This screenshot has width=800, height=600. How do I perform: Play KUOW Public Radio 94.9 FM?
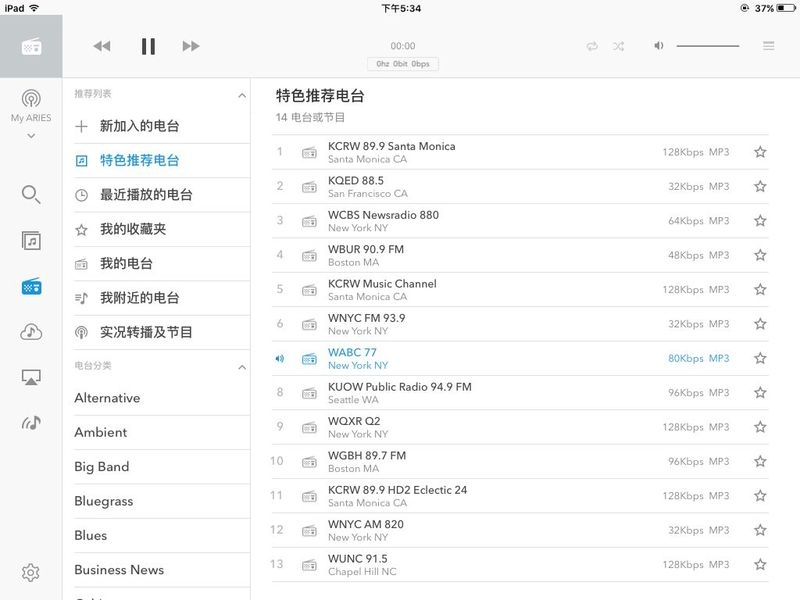[520, 393]
